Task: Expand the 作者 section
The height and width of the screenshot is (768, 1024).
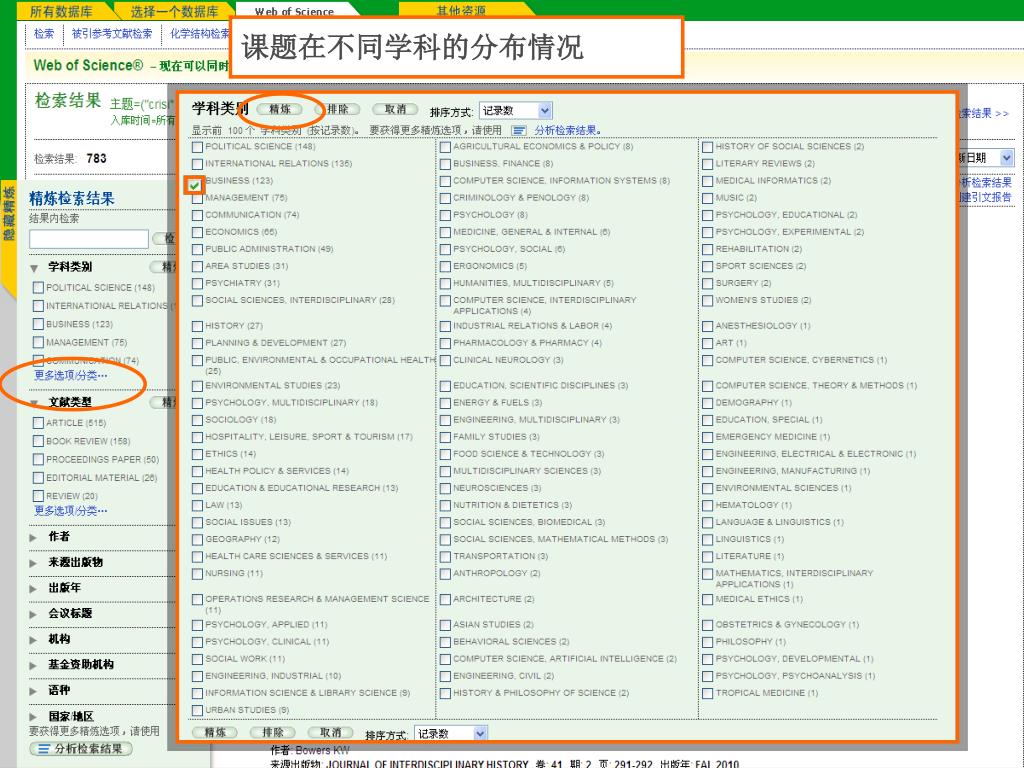Action: 33,537
